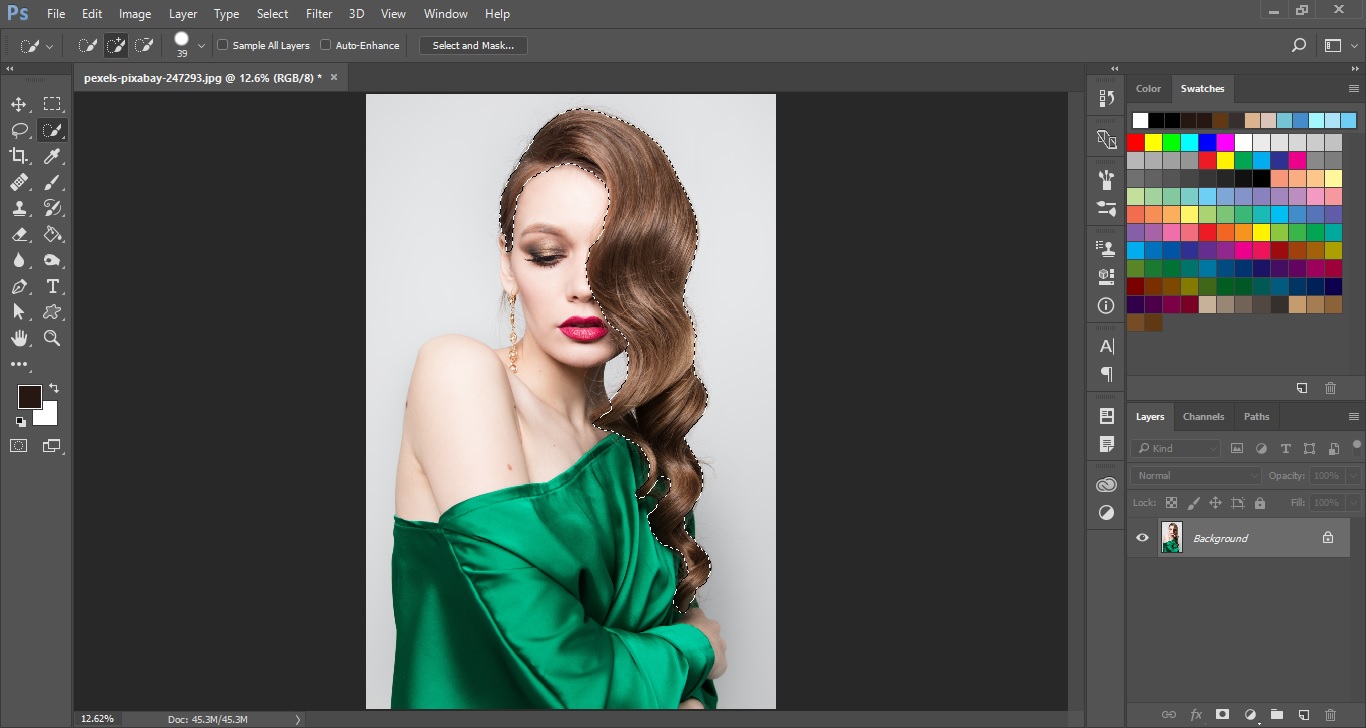The height and width of the screenshot is (728, 1366).
Task: Enable Sample All Layers checkbox
Action: pos(223,45)
